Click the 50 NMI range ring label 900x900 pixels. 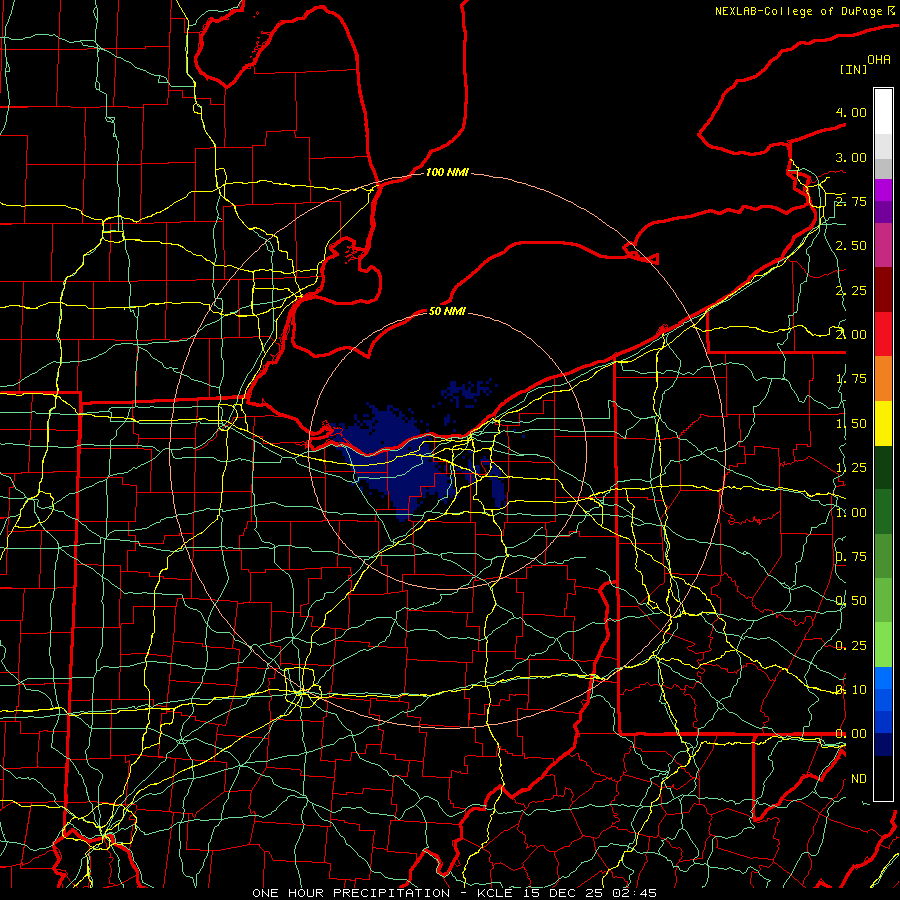pos(447,311)
